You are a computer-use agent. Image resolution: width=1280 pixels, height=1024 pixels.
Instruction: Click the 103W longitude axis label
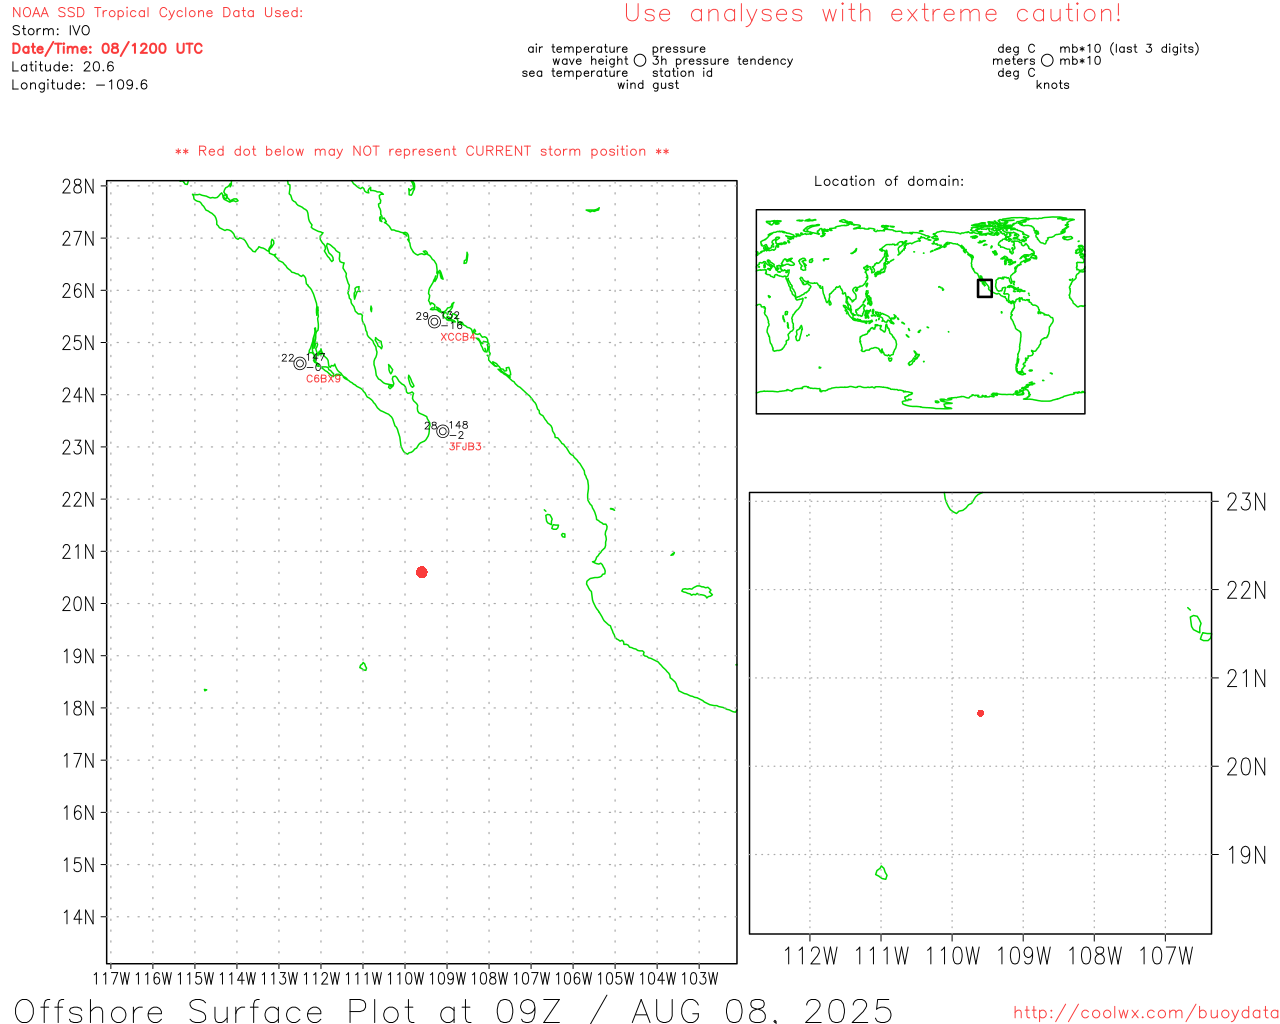[x=699, y=978]
